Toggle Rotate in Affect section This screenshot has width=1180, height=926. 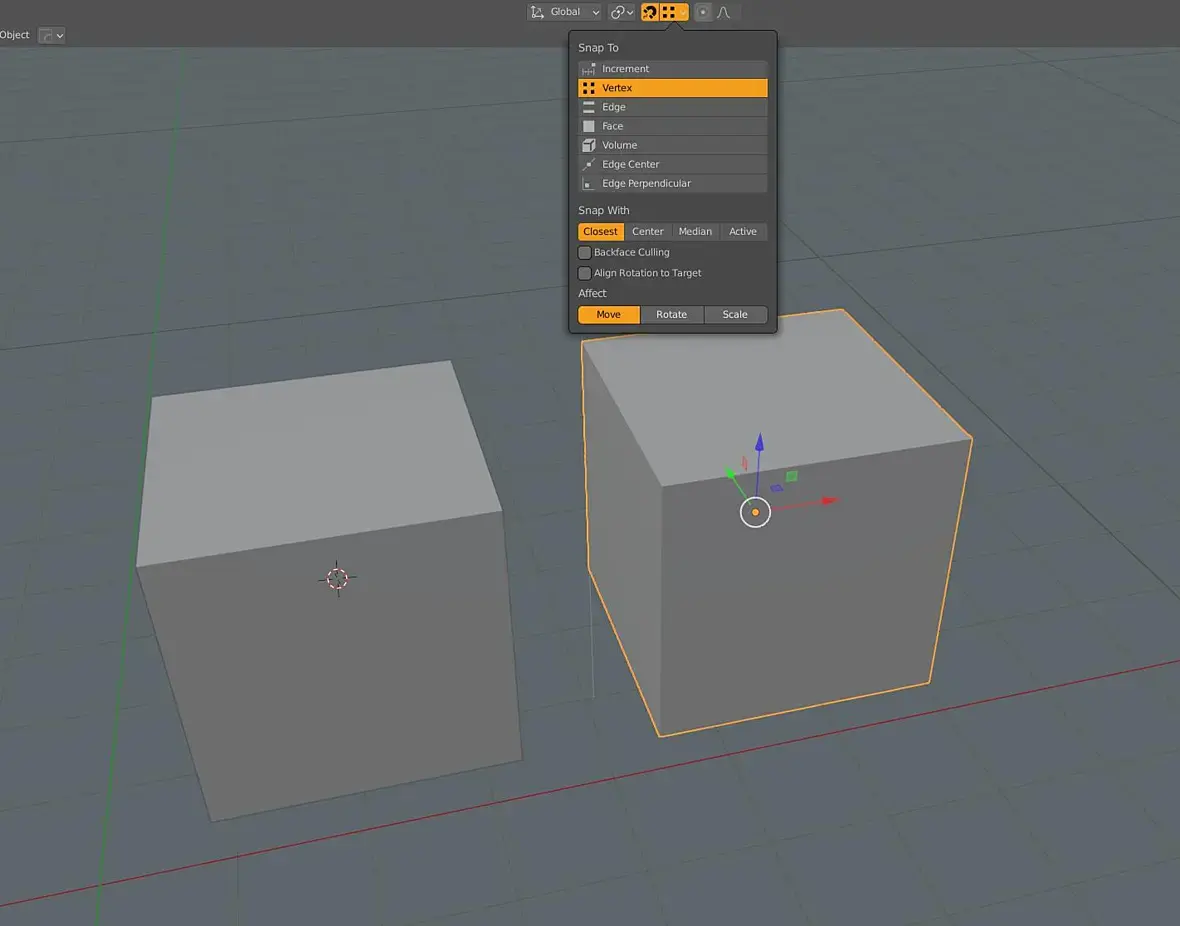(x=672, y=315)
